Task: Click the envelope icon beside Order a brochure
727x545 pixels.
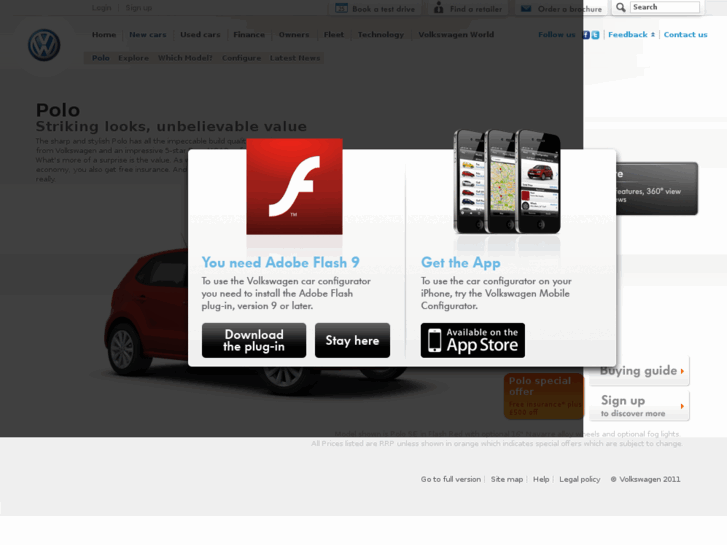Action: [526, 8]
